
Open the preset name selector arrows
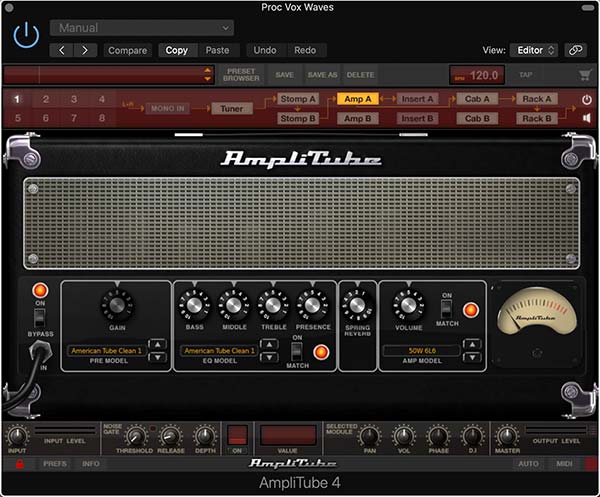click(x=207, y=75)
